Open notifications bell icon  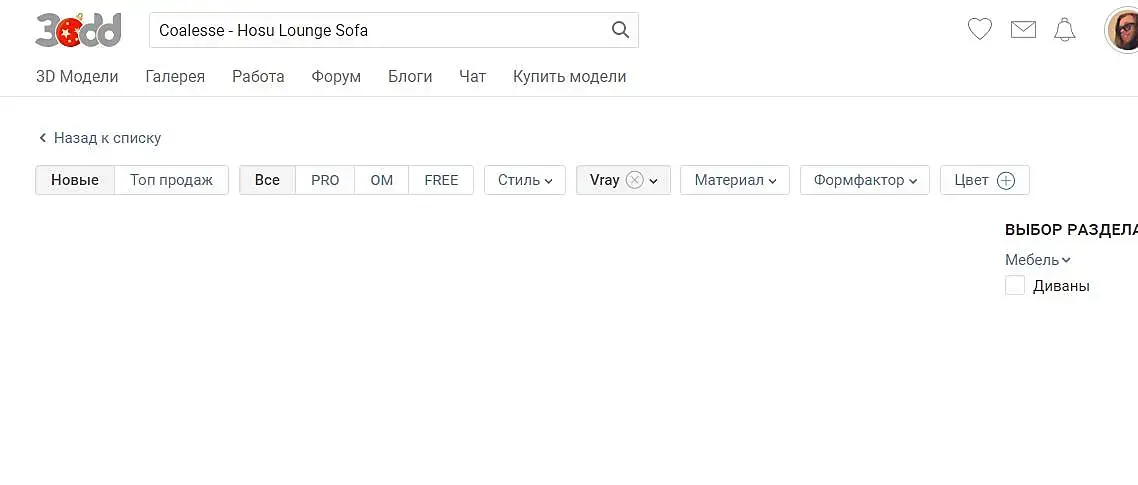click(1065, 30)
